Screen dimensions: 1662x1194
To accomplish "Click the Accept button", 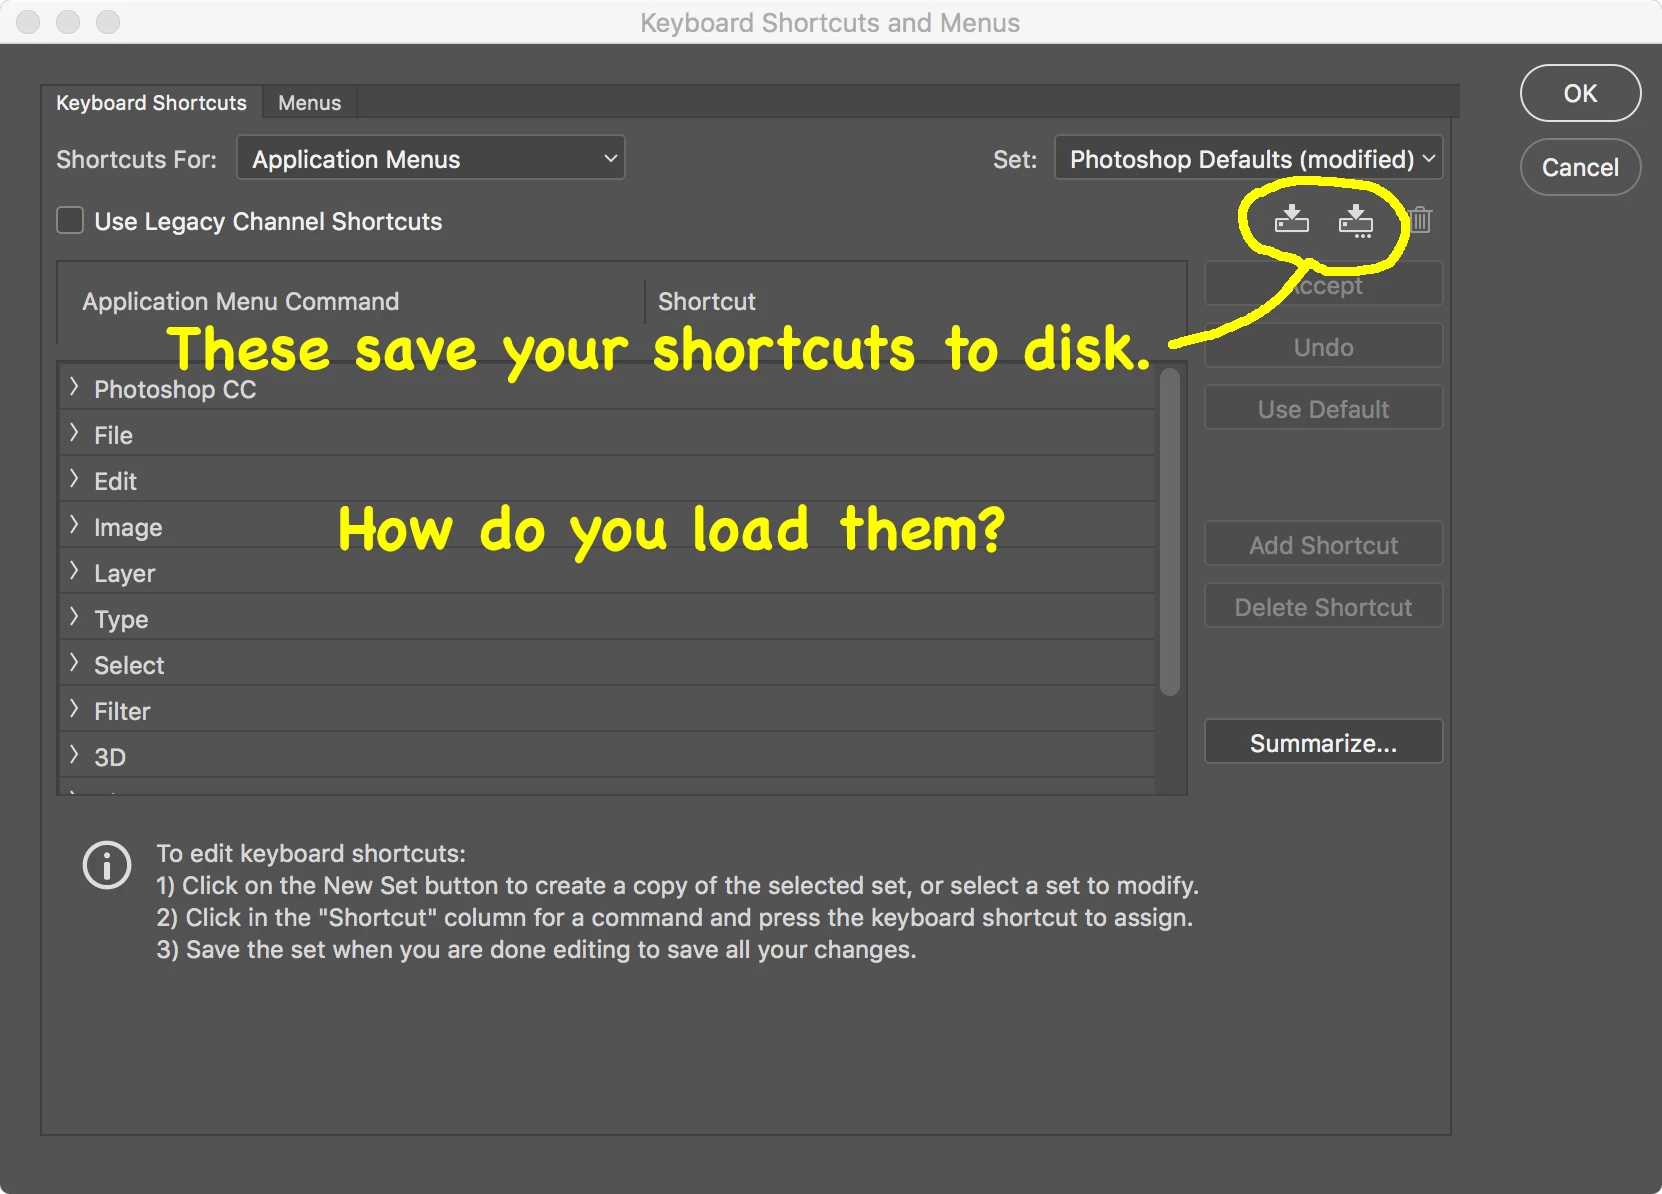I will click(x=1323, y=285).
